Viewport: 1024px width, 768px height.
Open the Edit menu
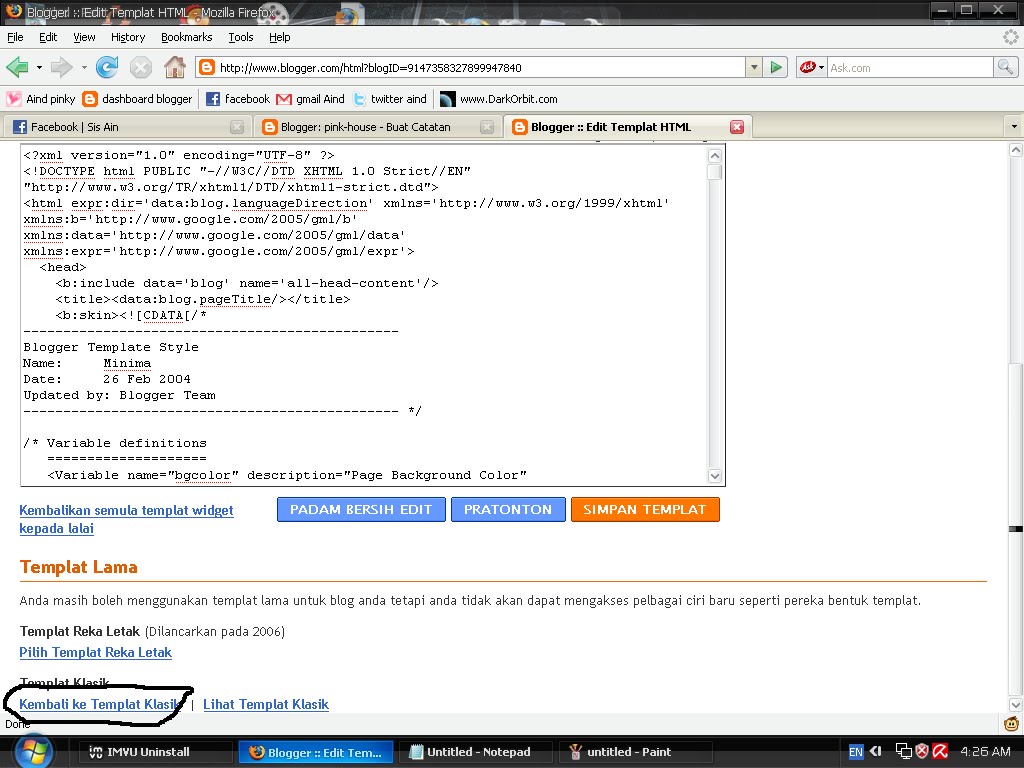click(x=48, y=37)
